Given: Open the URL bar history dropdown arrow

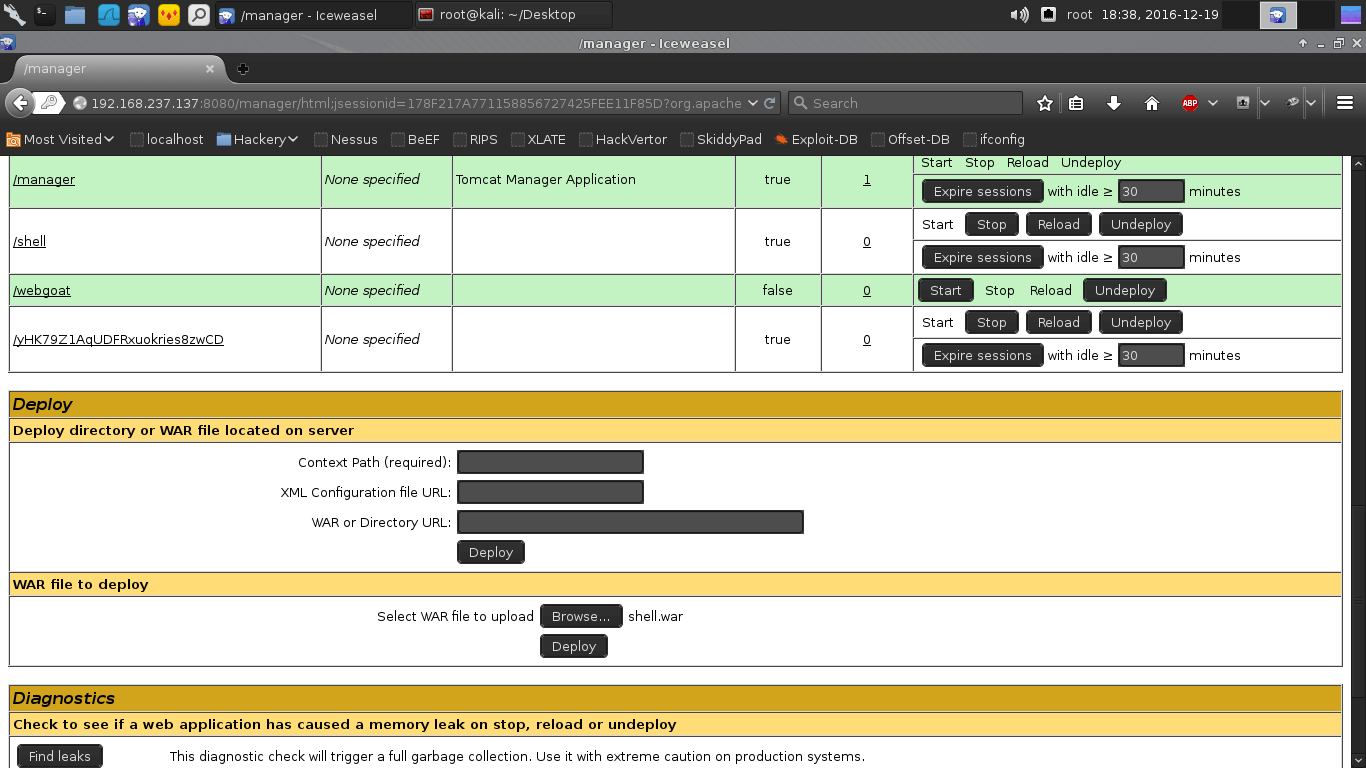Looking at the screenshot, I should (x=753, y=103).
